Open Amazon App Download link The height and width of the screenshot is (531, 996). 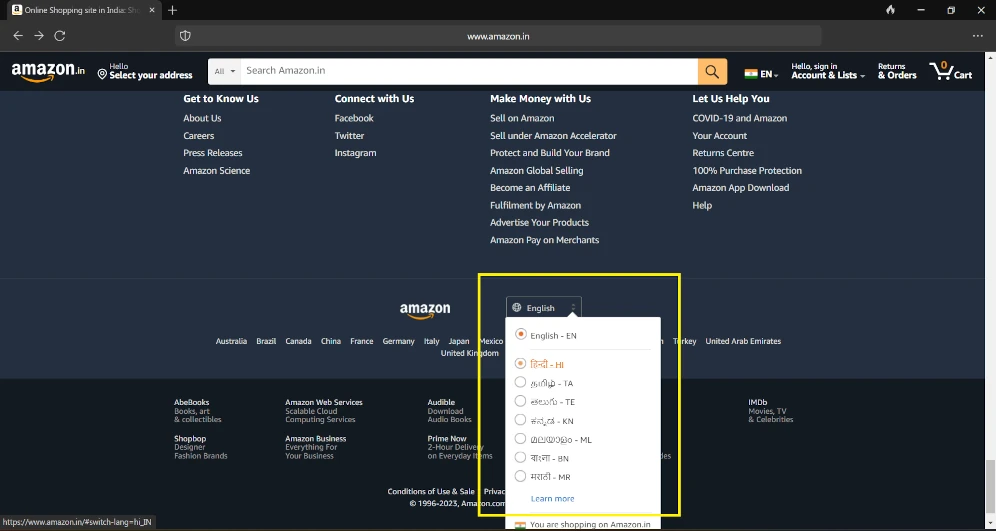[x=741, y=188]
